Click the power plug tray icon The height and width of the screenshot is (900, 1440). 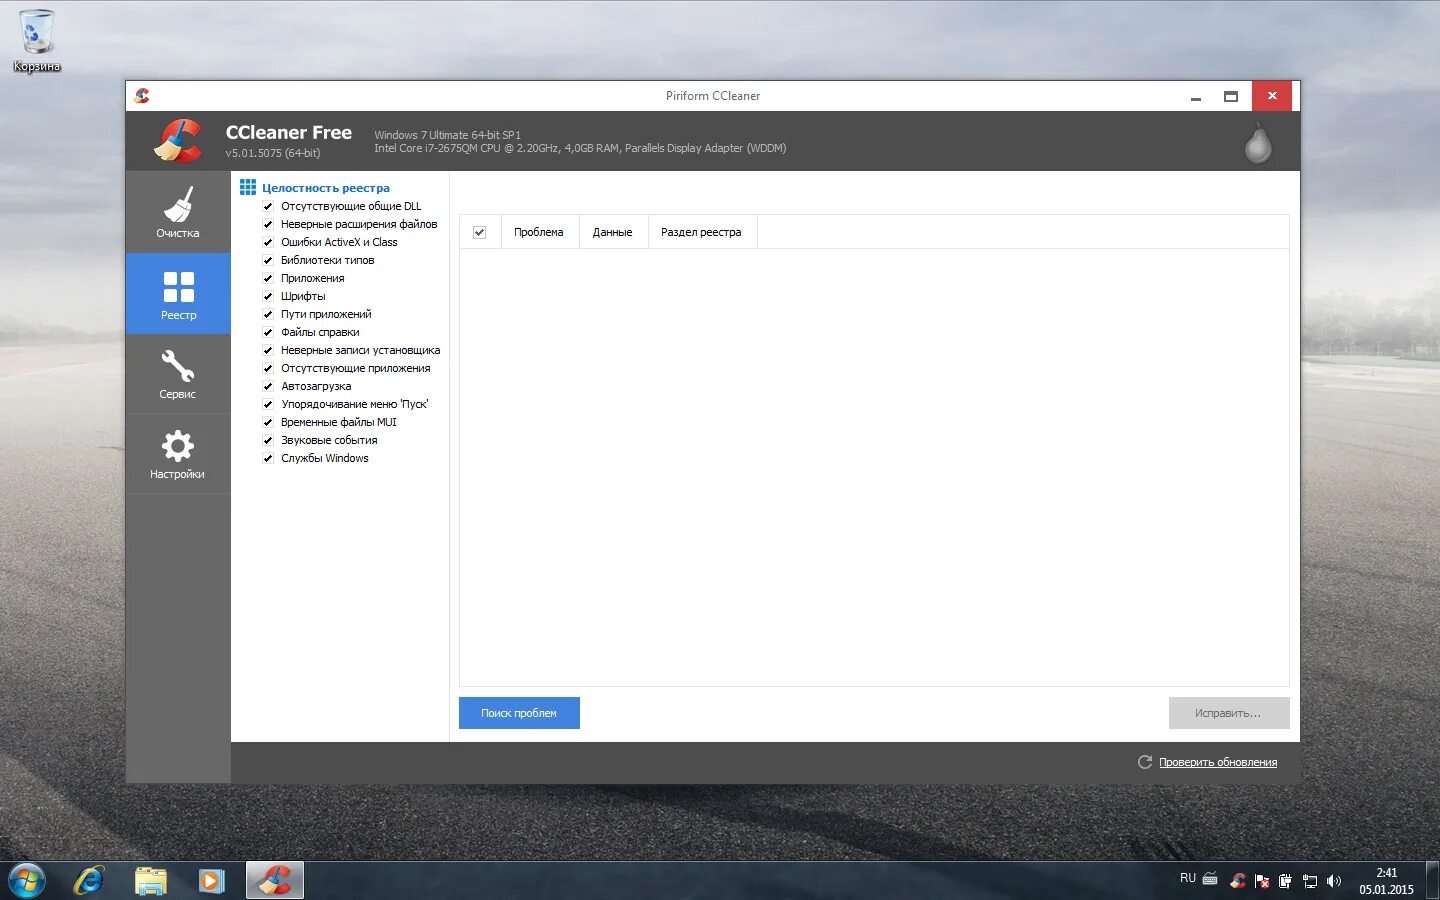coord(1285,881)
